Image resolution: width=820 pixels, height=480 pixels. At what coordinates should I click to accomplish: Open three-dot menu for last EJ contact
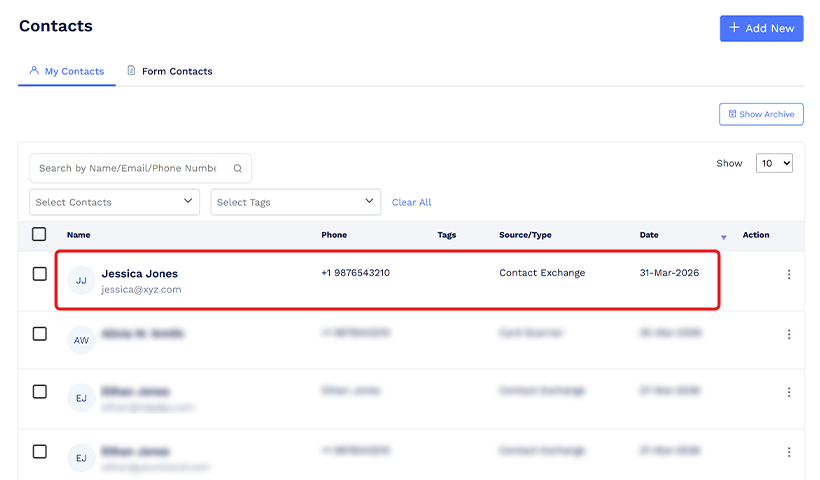(789, 452)
